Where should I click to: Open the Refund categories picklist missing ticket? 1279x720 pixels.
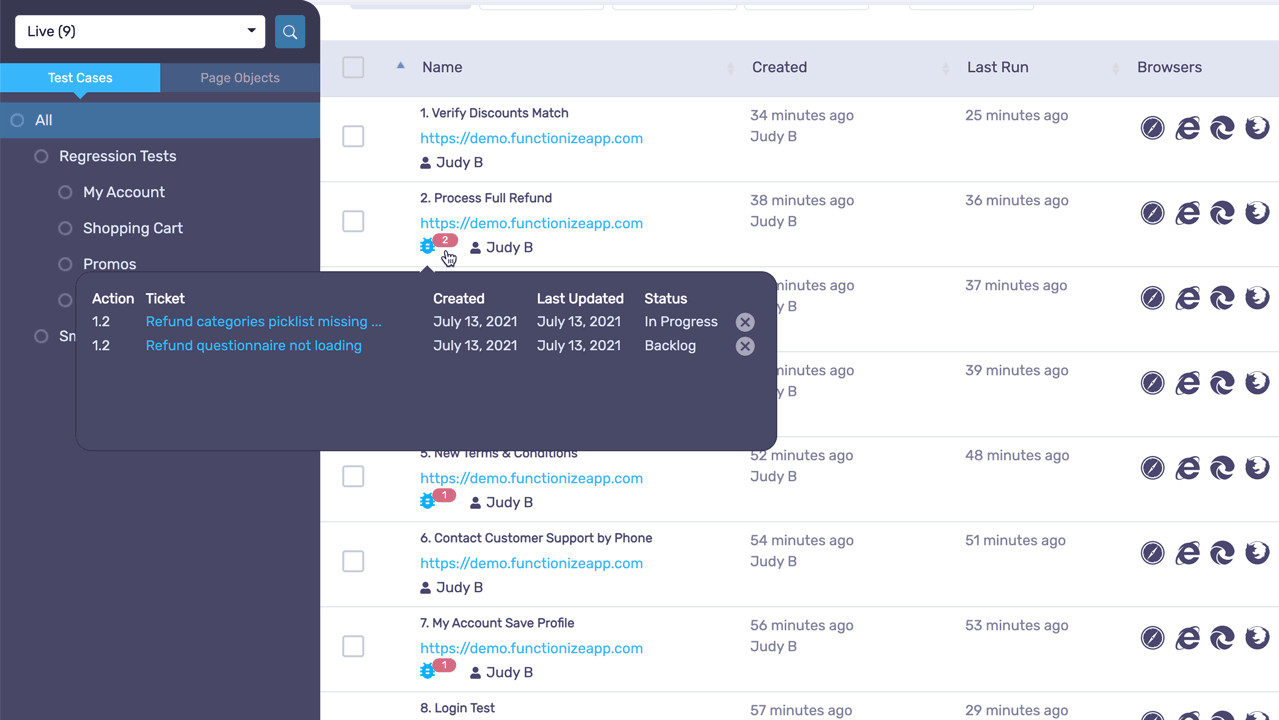[x=263, y=321]
